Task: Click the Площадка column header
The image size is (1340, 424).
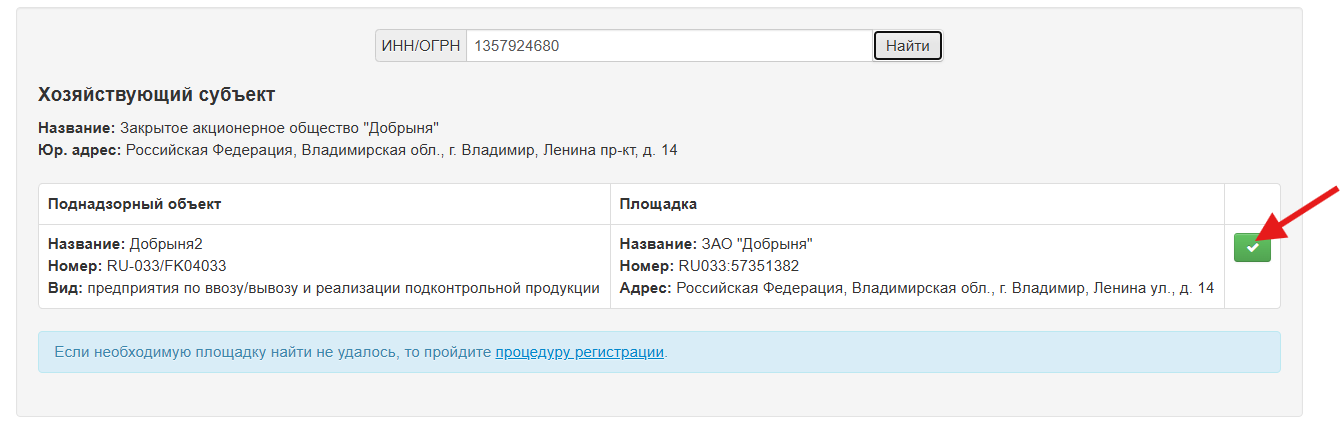Action: click(658, 204)
